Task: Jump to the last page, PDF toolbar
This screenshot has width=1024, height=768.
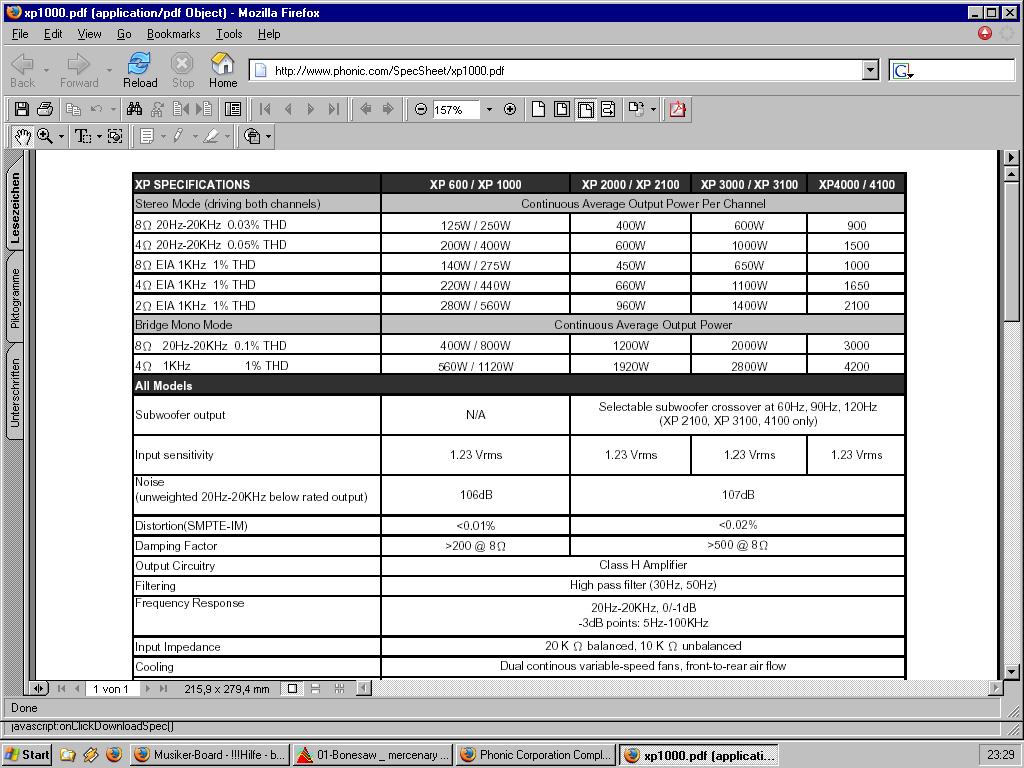Action: pyautogui.click(x=334, y=109)
